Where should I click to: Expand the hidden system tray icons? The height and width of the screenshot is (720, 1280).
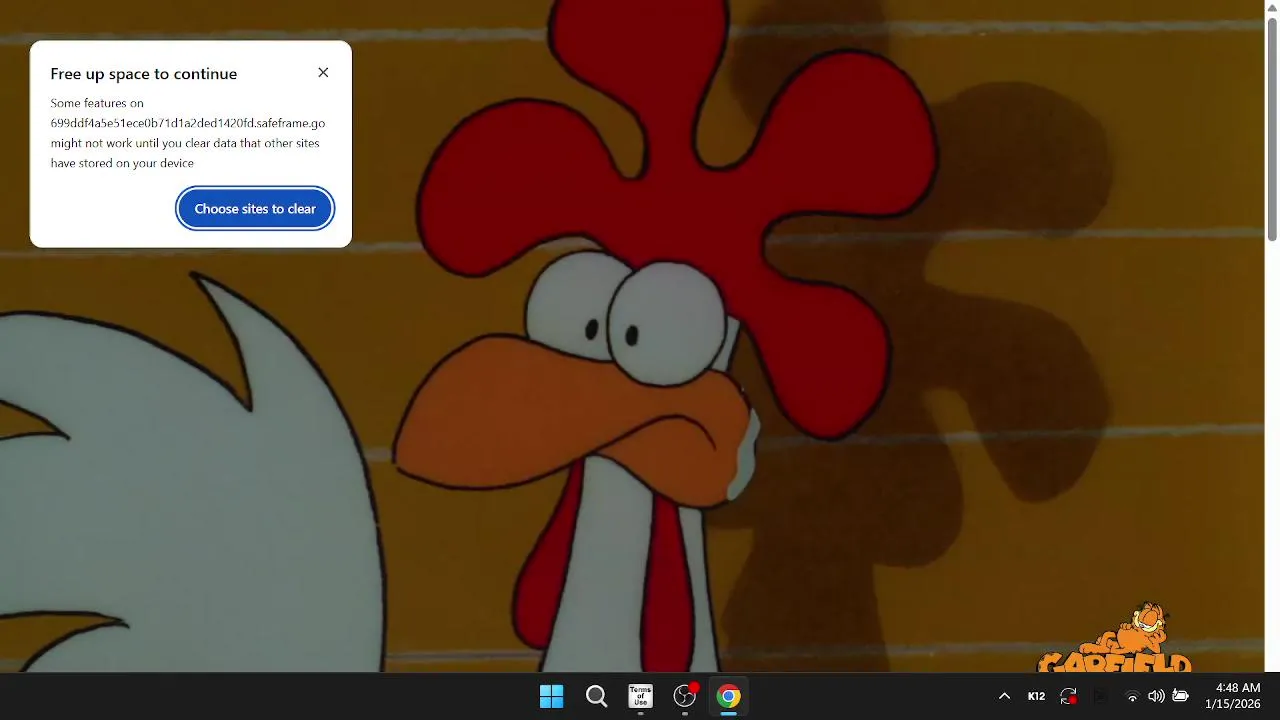click(x=1004, y=696)
